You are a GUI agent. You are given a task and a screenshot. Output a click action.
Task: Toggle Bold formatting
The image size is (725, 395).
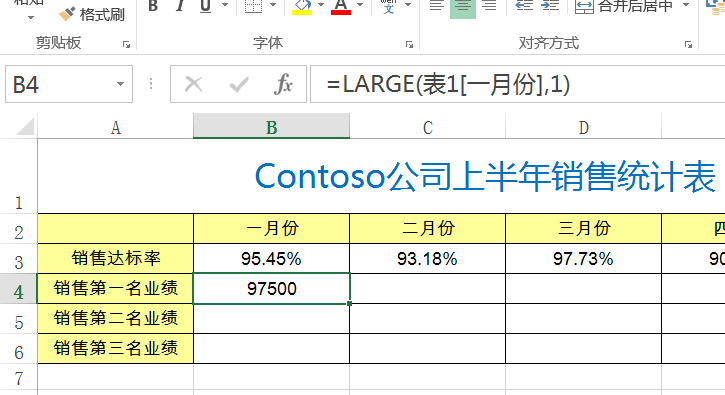153,6
